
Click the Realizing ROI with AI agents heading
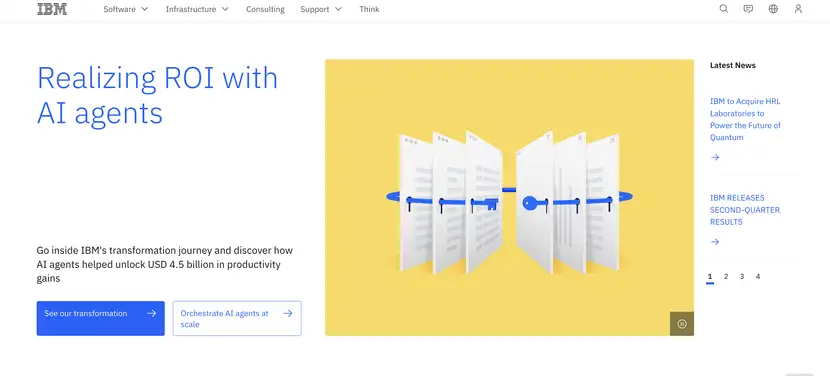157,95
